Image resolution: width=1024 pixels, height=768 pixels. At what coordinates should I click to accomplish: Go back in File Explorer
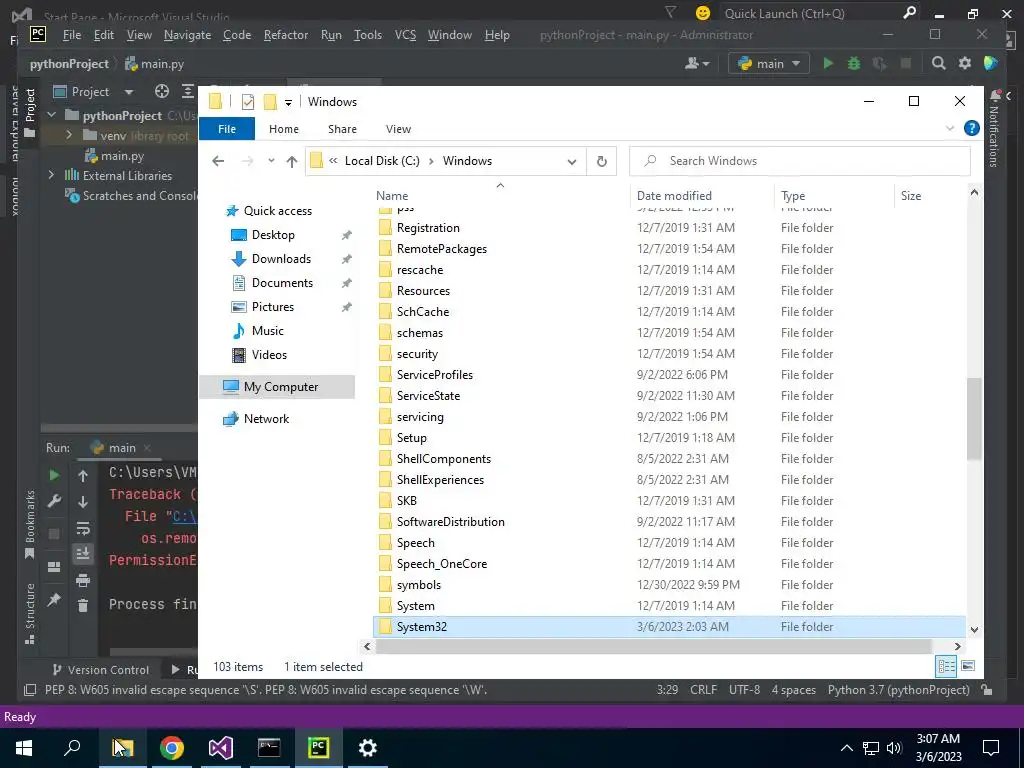click(218, 161)
